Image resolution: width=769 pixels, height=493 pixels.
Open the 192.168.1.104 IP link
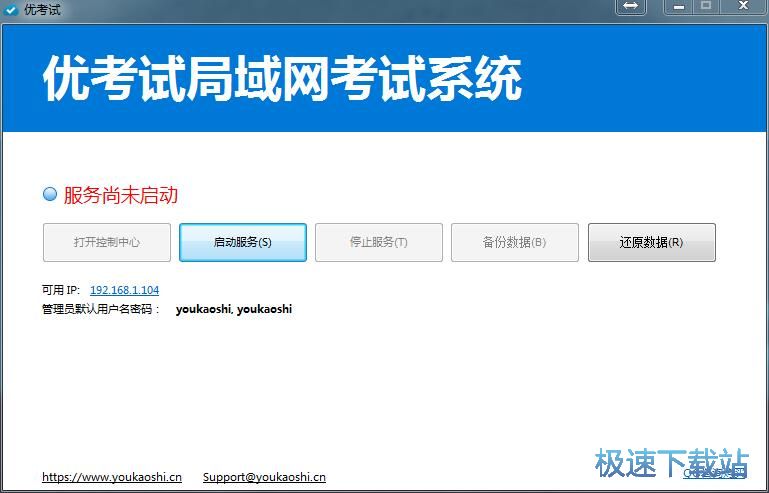click(x=125, y=290)
